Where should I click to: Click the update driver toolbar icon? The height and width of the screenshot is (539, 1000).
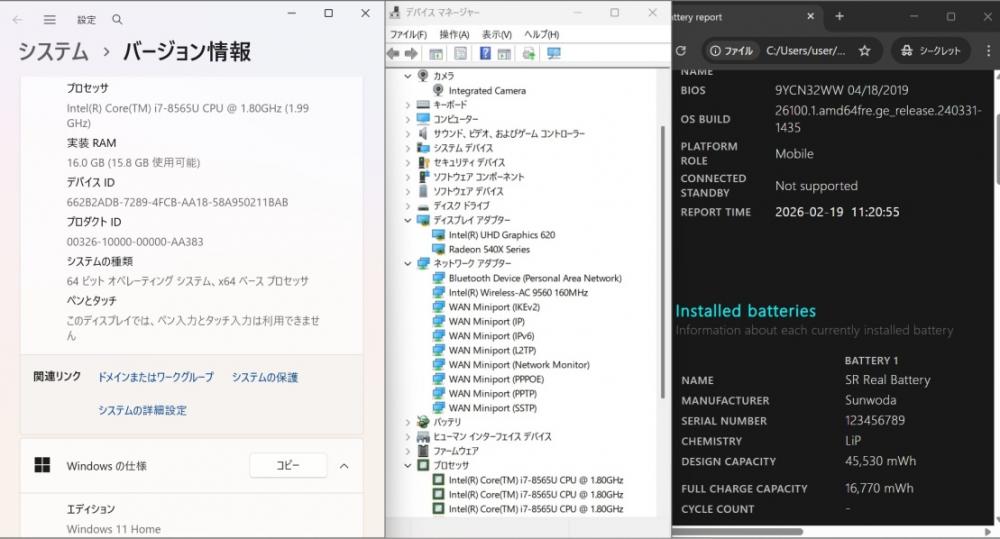528,54
